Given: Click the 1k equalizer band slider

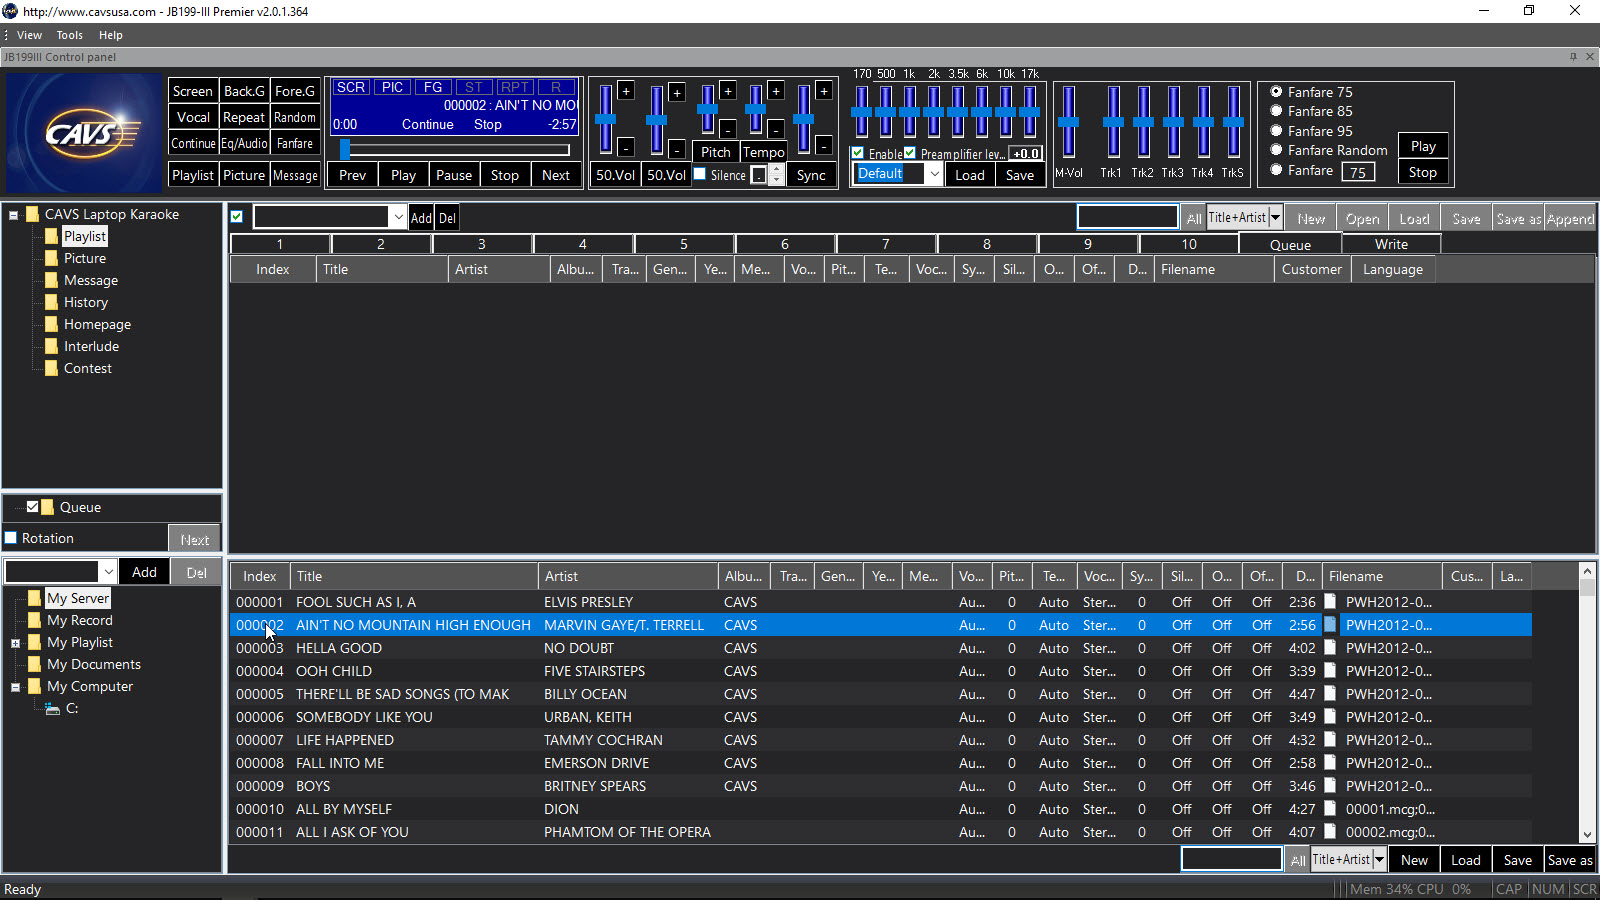Looking at the screenshot, I should pos(909,112).
